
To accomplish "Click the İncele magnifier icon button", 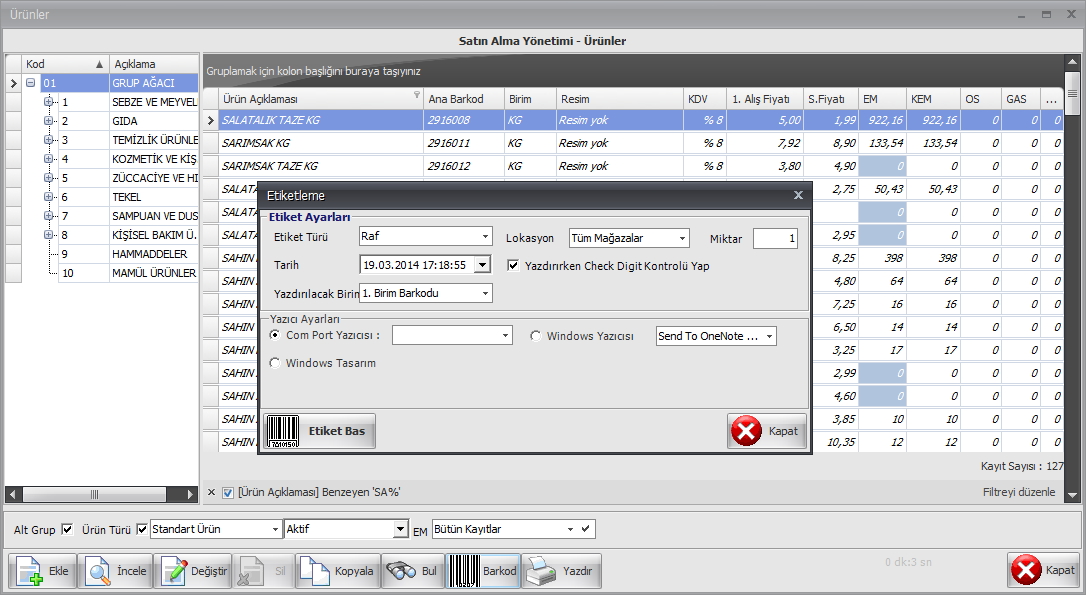I will click(x=115, y=571).
